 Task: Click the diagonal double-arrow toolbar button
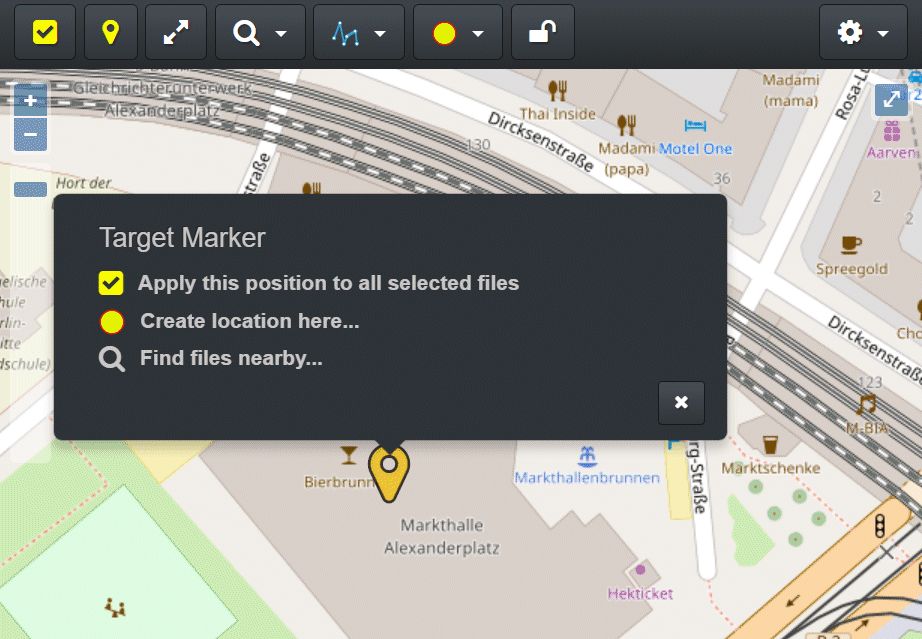tap(176, 32)
